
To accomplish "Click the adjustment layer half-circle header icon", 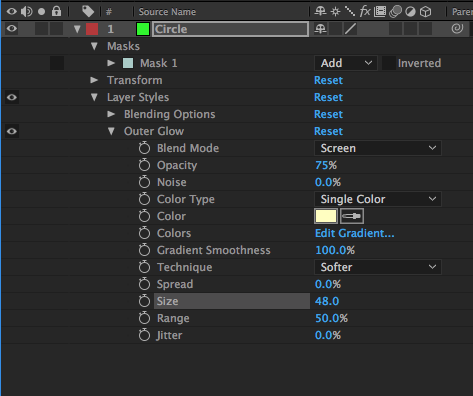I will 410,12.
